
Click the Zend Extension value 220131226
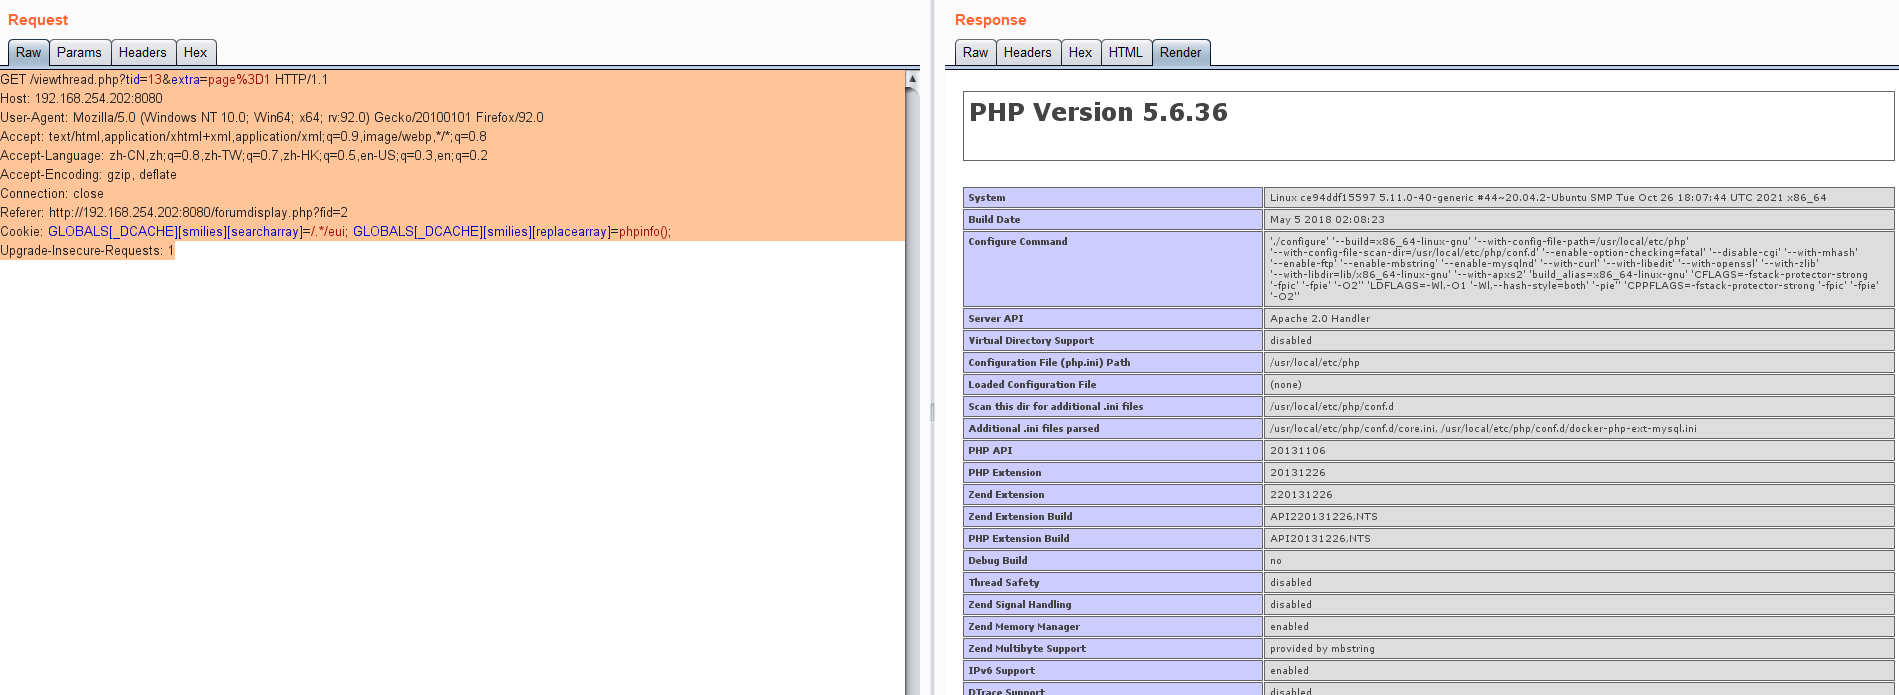[1301, 495]
